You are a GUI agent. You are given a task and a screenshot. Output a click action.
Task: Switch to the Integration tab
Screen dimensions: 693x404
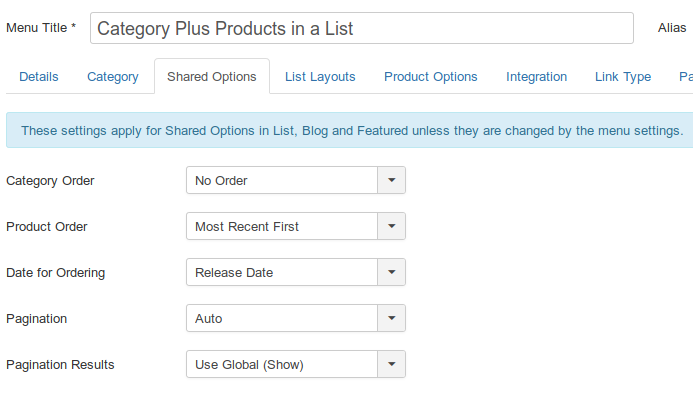click(536, 77)
